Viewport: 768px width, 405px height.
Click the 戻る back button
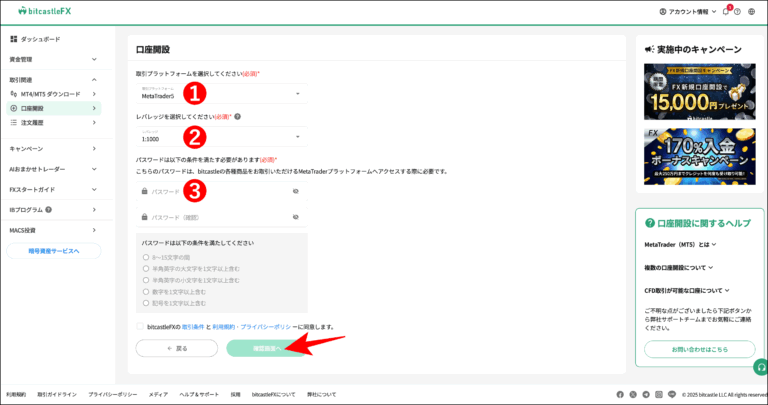177,348
